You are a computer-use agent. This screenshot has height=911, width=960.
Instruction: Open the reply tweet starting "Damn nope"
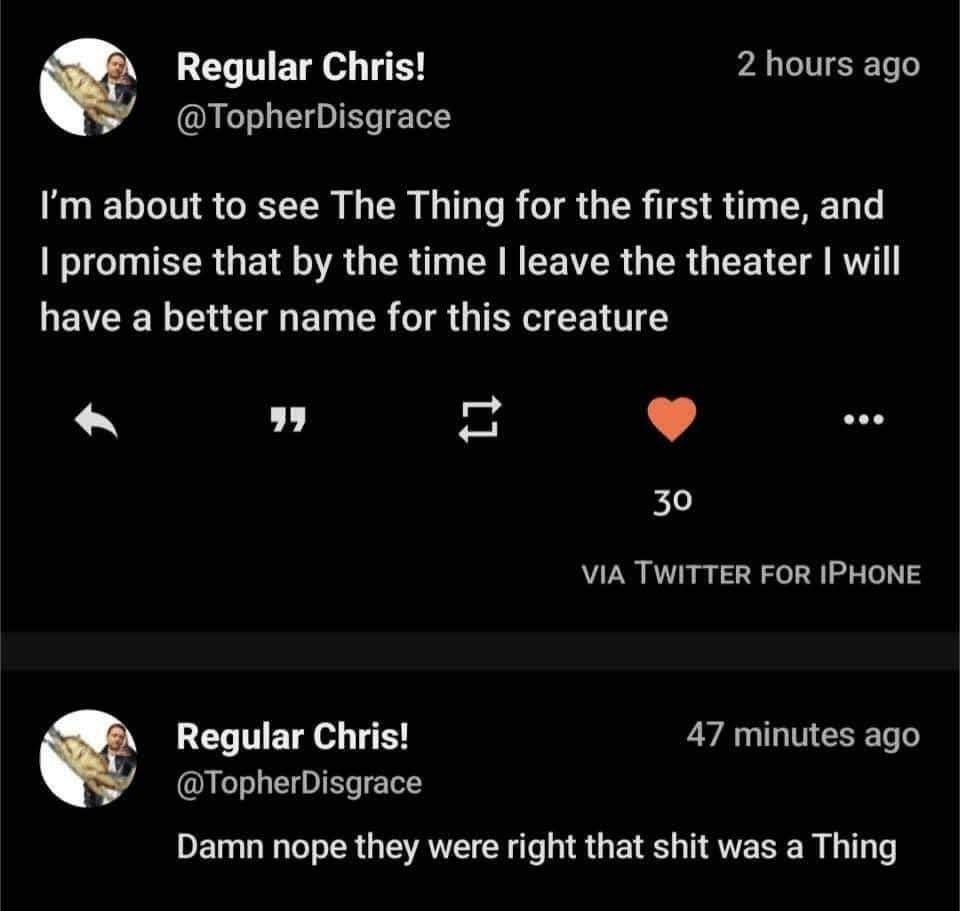tap(536, 847)
